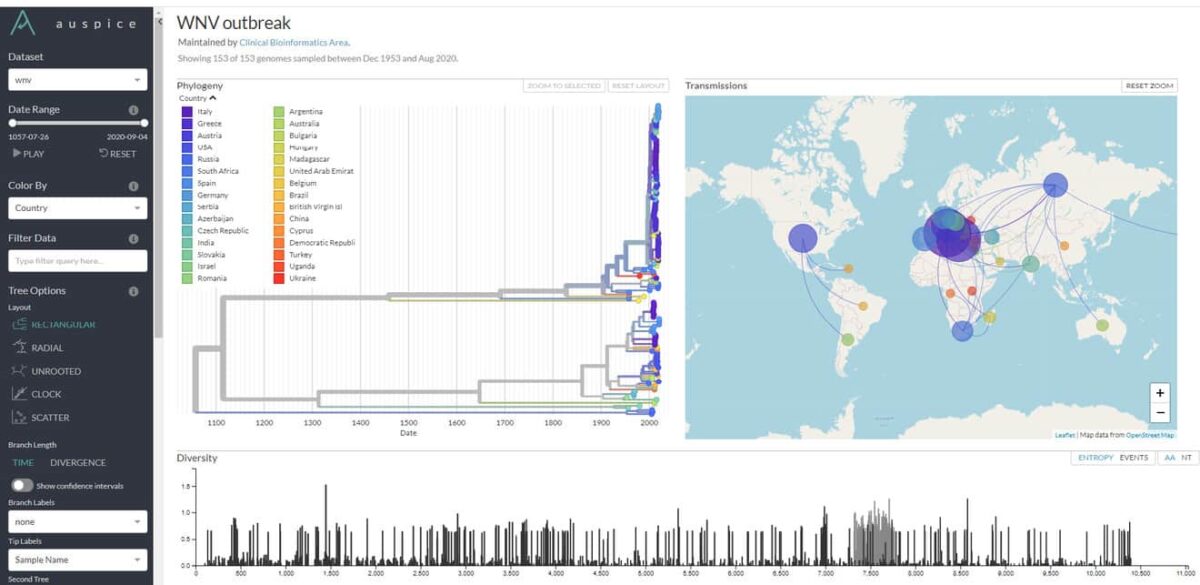Zoom in on the transmissions map
The height and width of the screenshot is (585, 1200).
click(x=1159, y=394)
